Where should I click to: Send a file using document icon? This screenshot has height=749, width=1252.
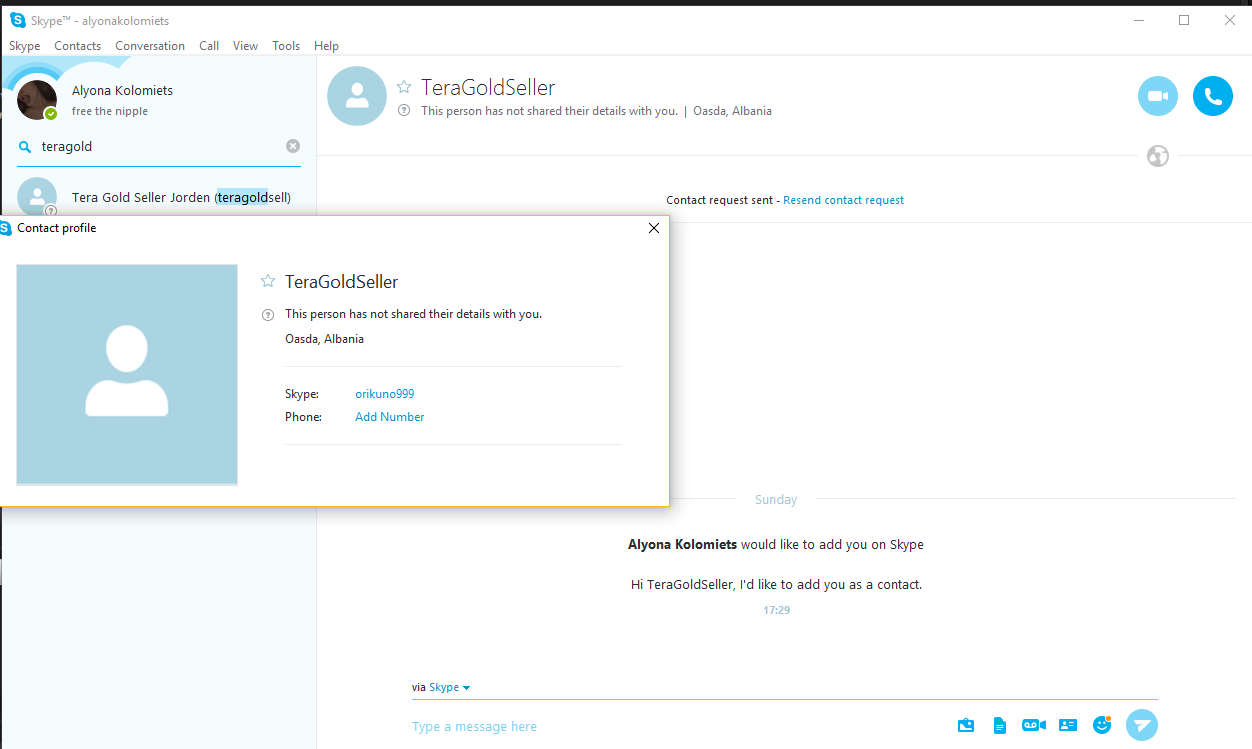coord(999,725)
